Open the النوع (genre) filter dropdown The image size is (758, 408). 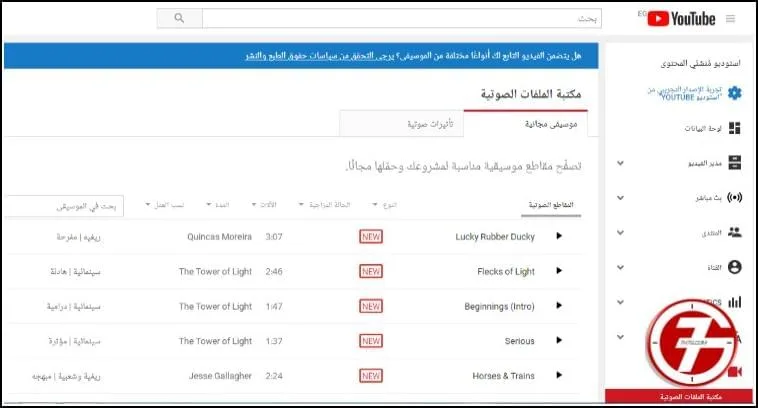[385, 205]
